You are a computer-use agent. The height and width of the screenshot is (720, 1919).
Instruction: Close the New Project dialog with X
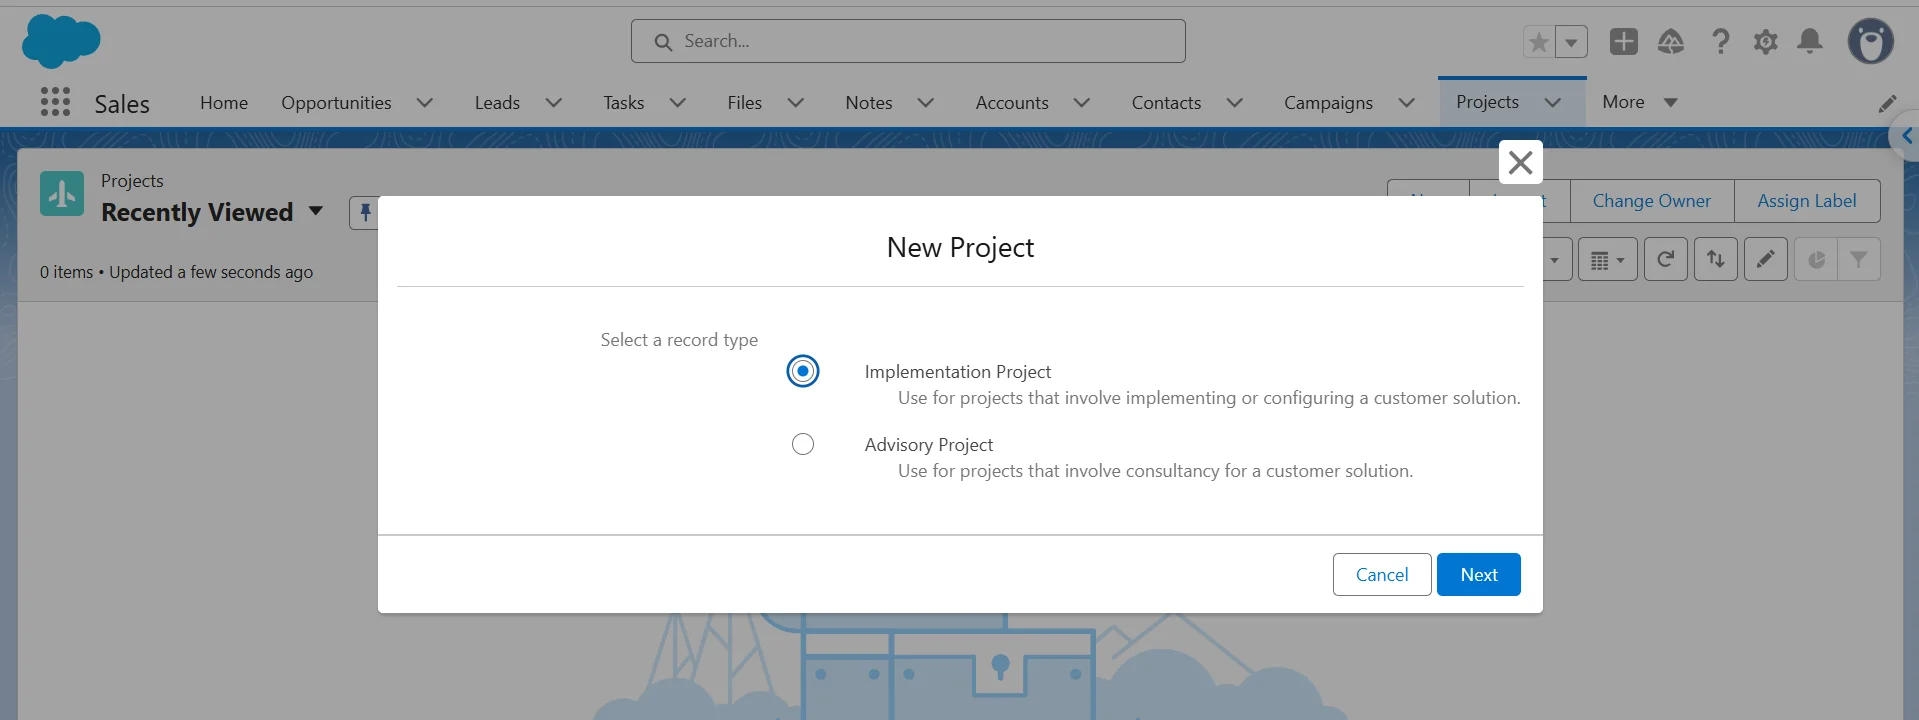[x=1521, y=162]
